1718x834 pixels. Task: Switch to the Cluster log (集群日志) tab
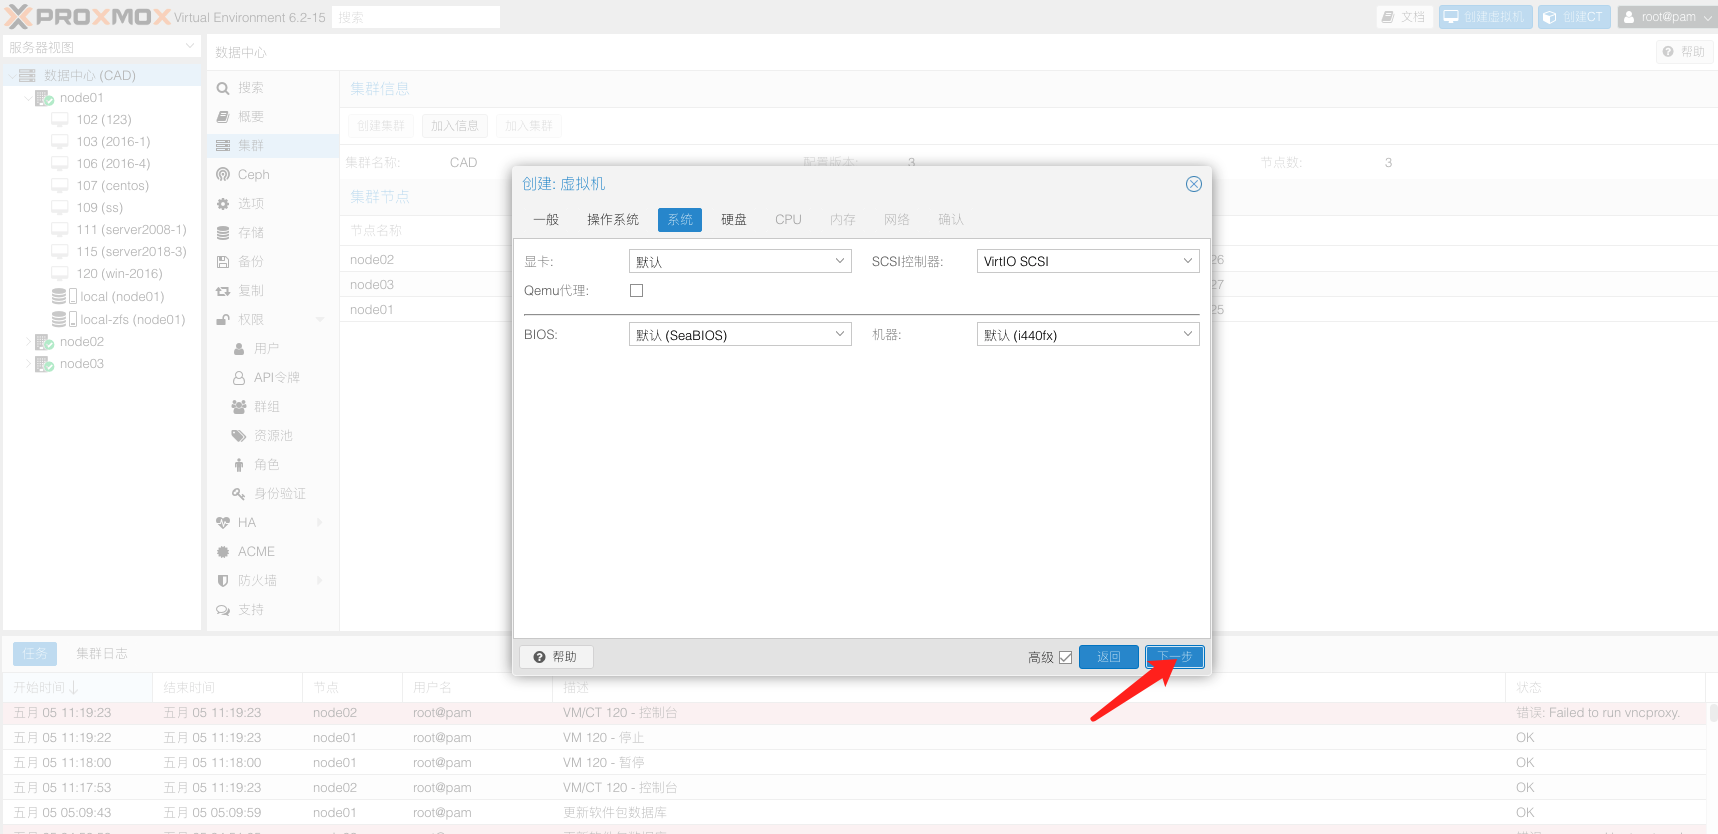(x=102, y=654)
